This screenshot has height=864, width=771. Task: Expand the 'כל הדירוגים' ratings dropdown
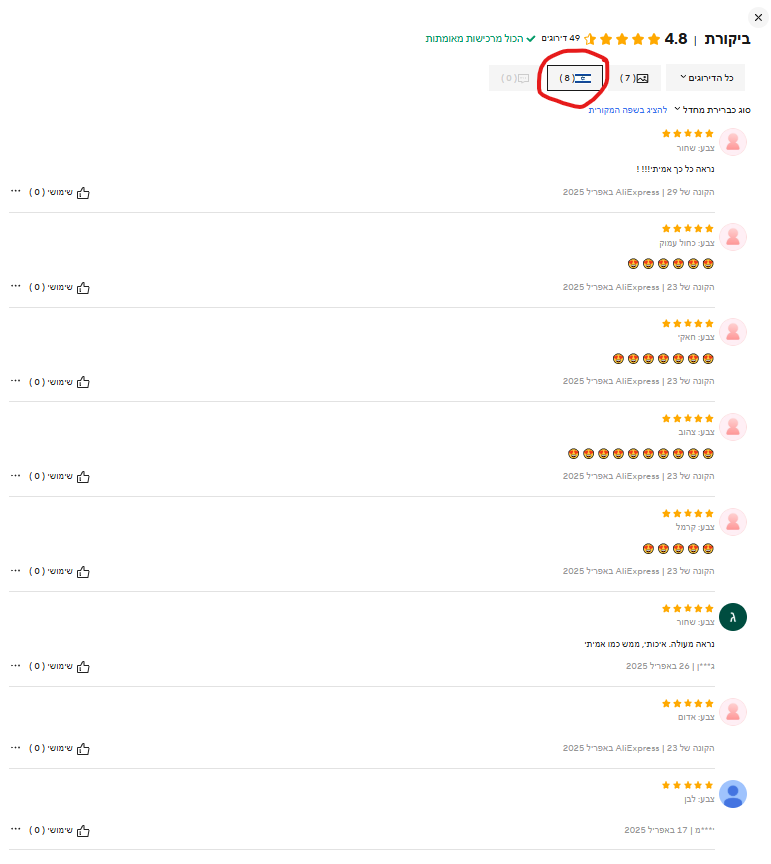coord(706,78)
